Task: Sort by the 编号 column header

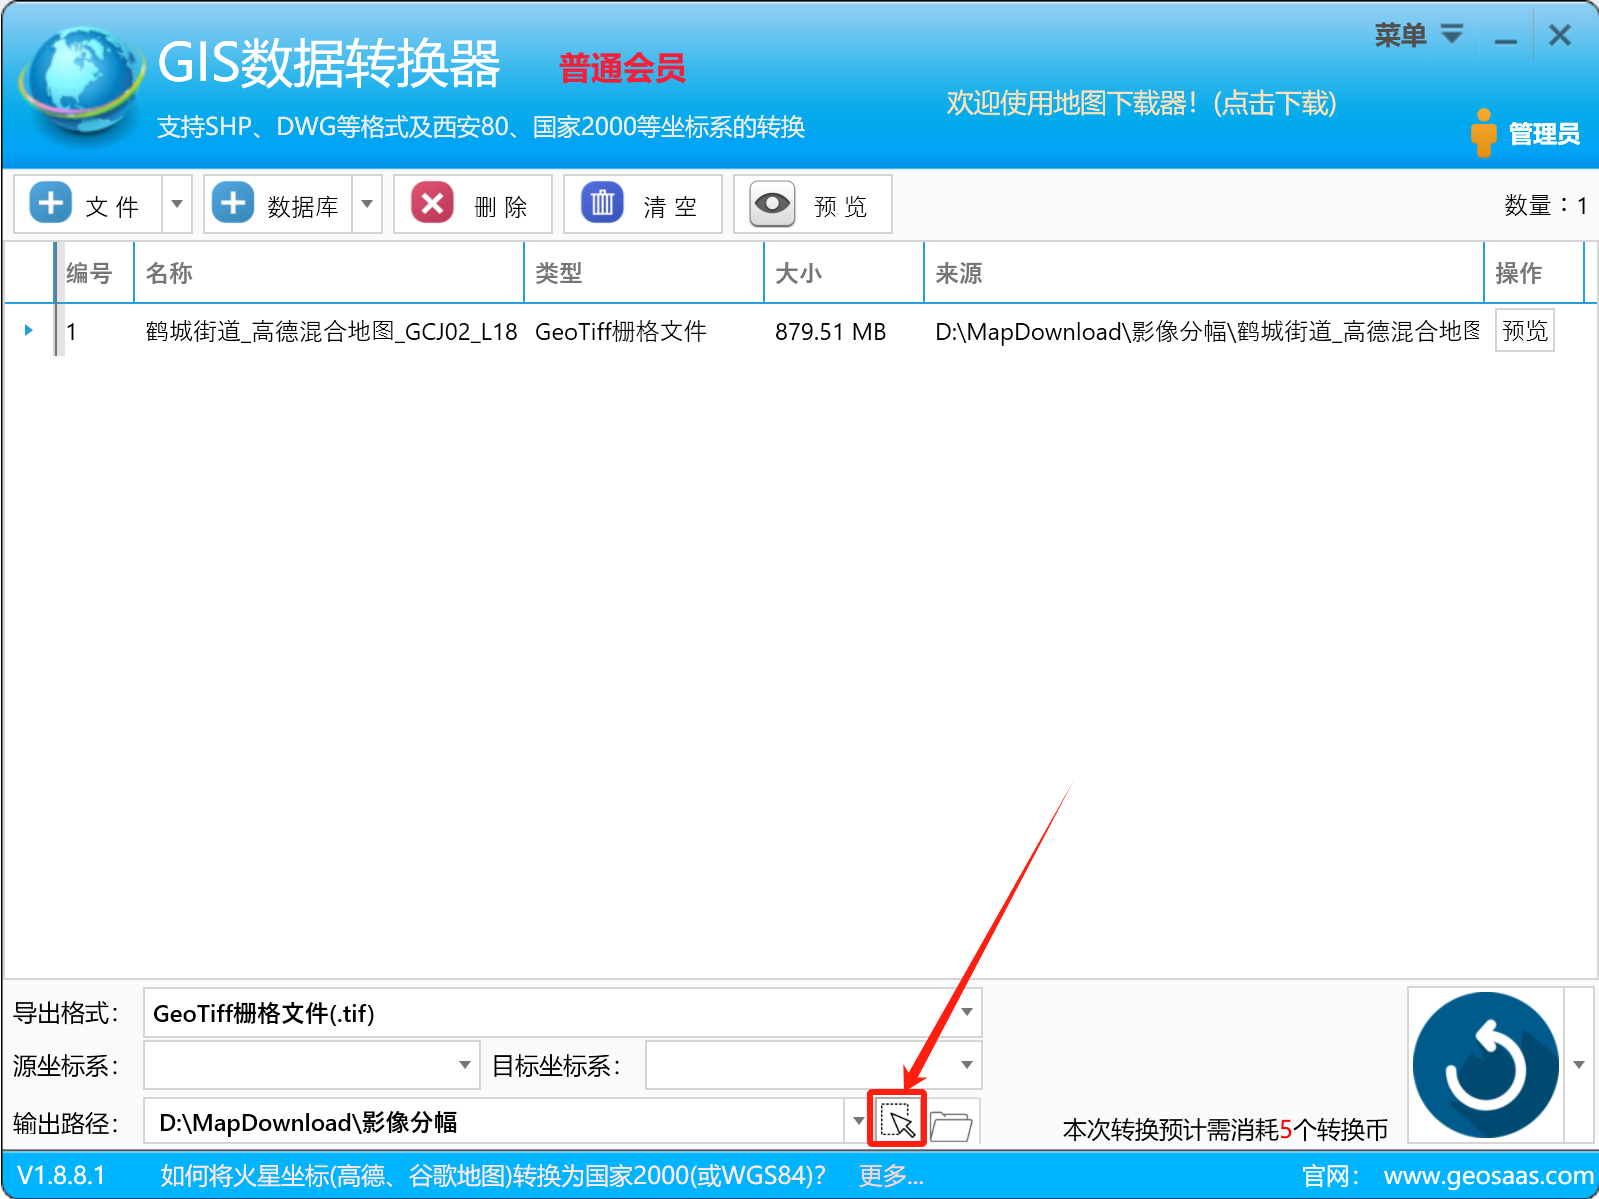Action: point(95,273)
